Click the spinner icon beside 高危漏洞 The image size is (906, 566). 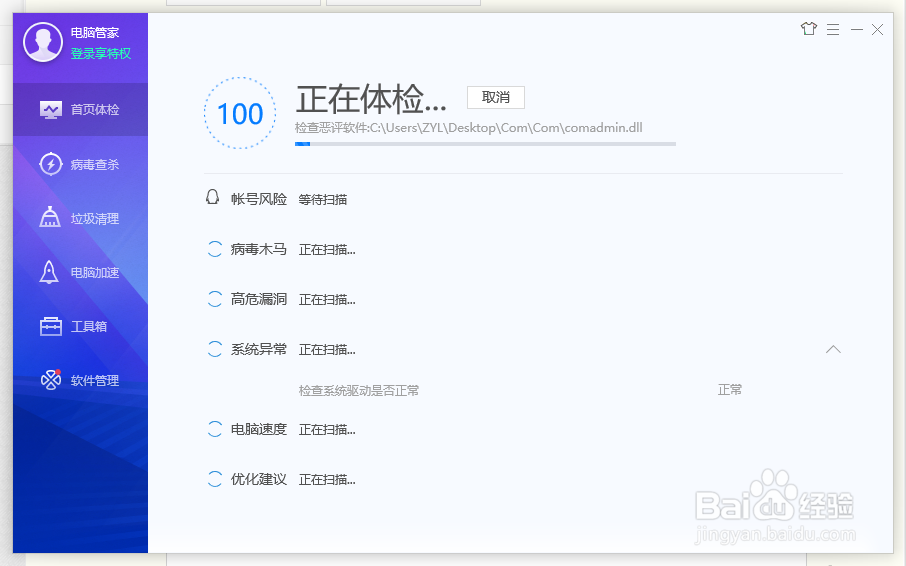tap(214, 299)
